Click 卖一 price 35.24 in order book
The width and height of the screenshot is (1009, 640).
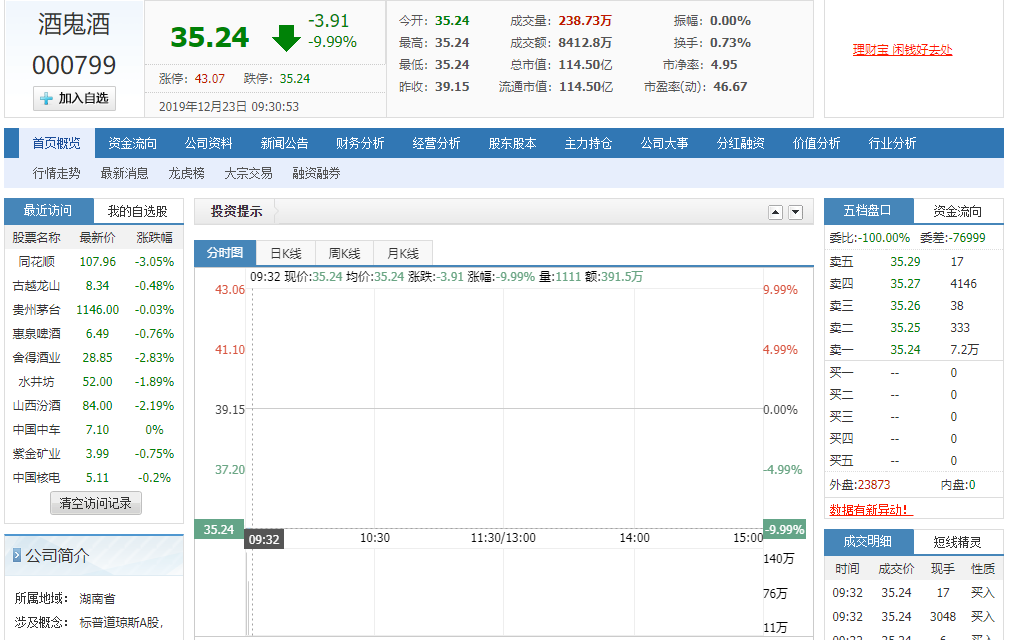pyautogui.click(x=905, y=350)
